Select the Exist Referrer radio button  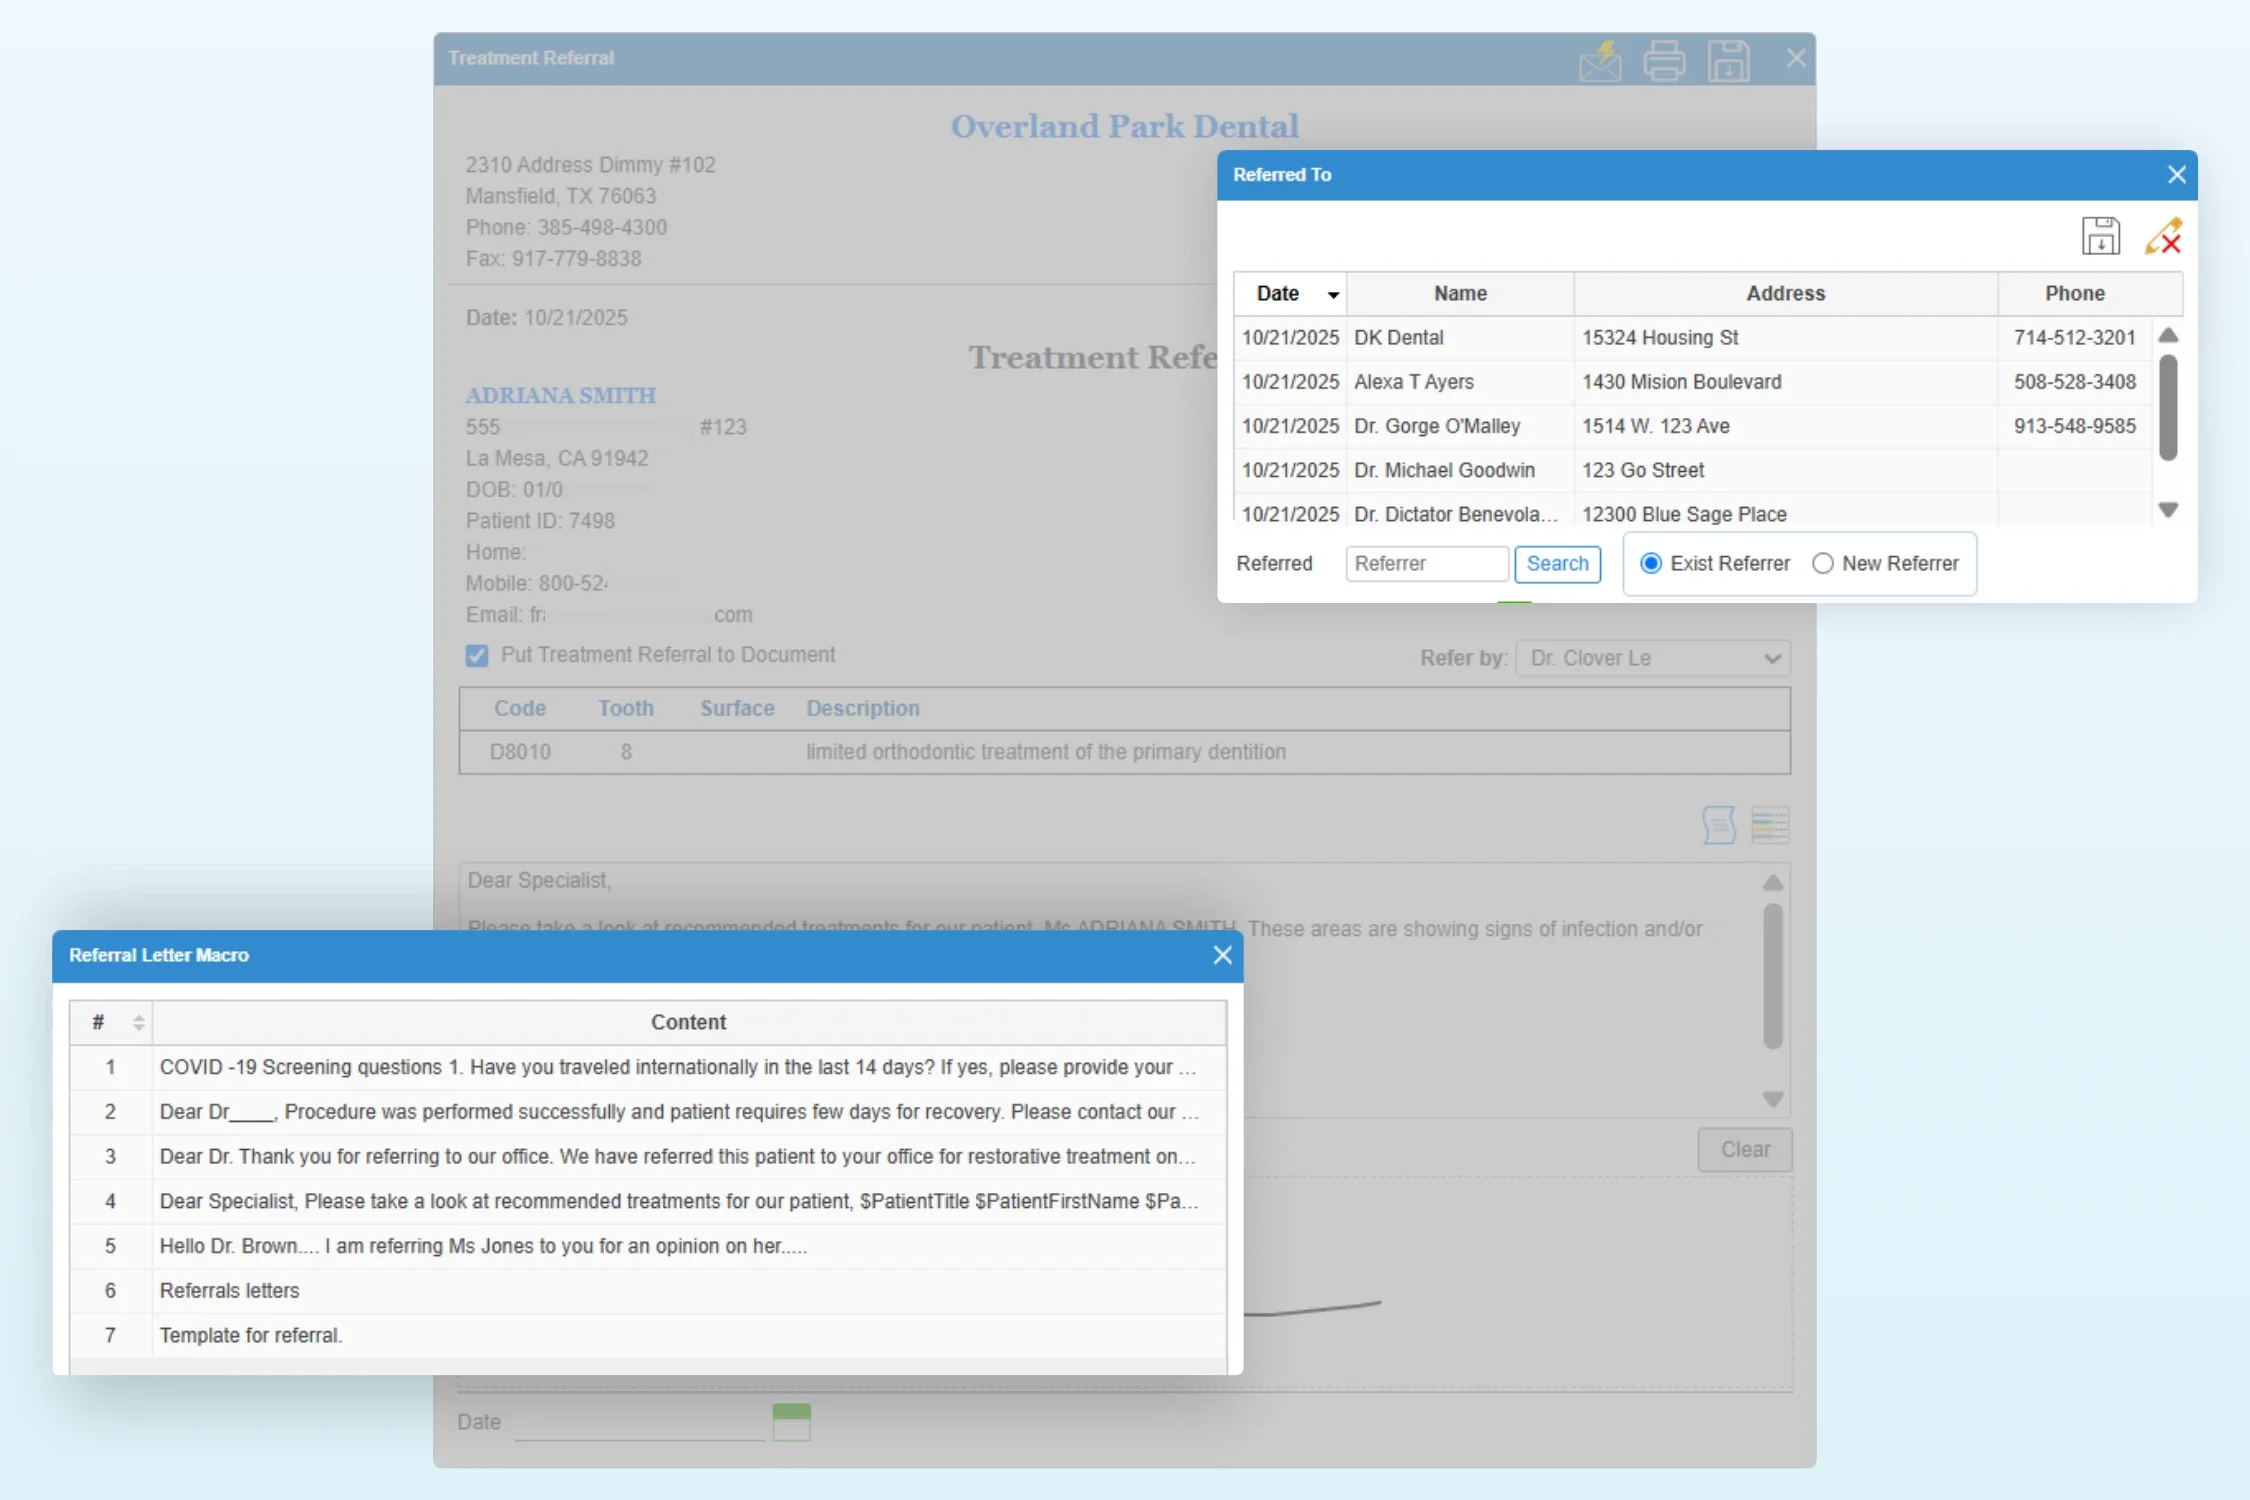(x=1651, y=564)
